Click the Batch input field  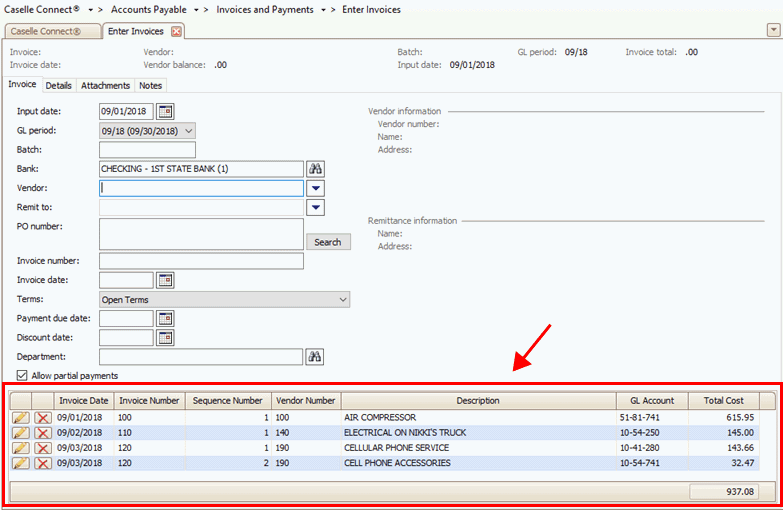[147, 150]
